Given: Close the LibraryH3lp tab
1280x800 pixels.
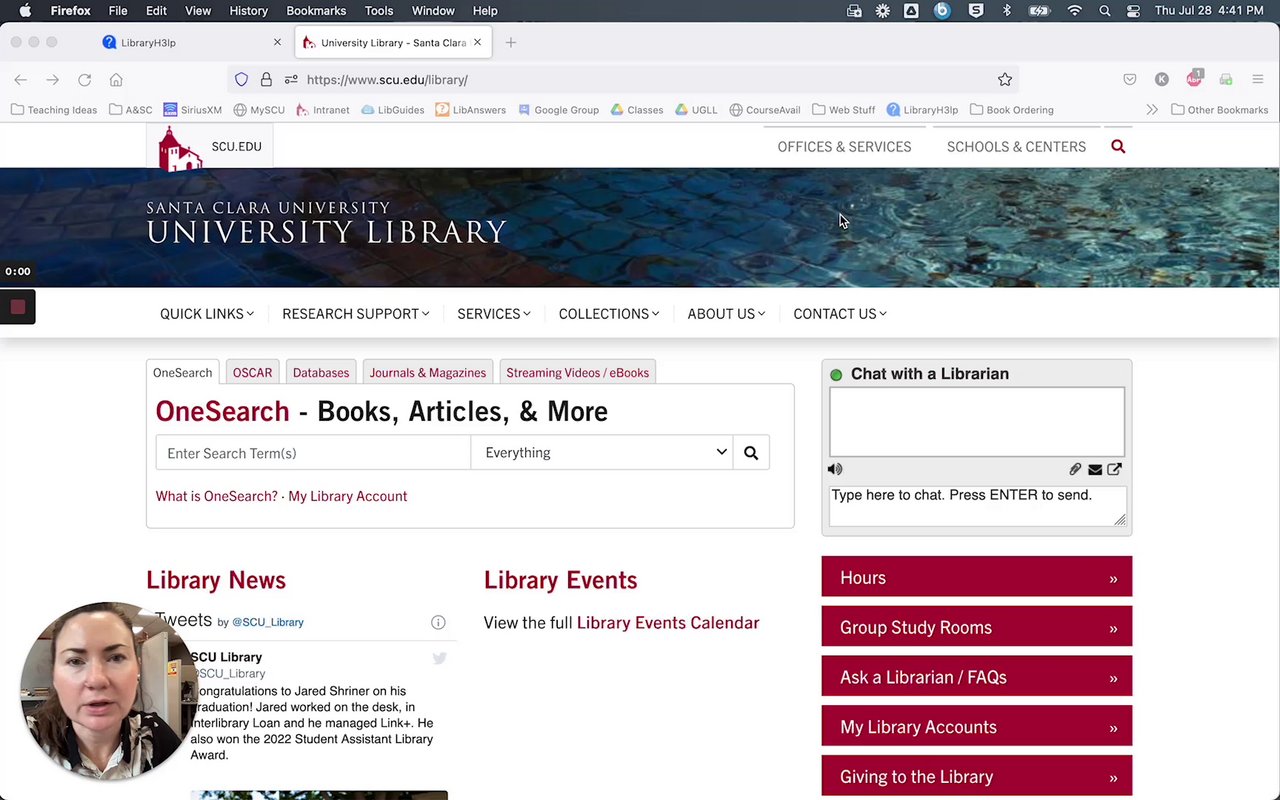Looking at the screenshot, I should point(277,42).
